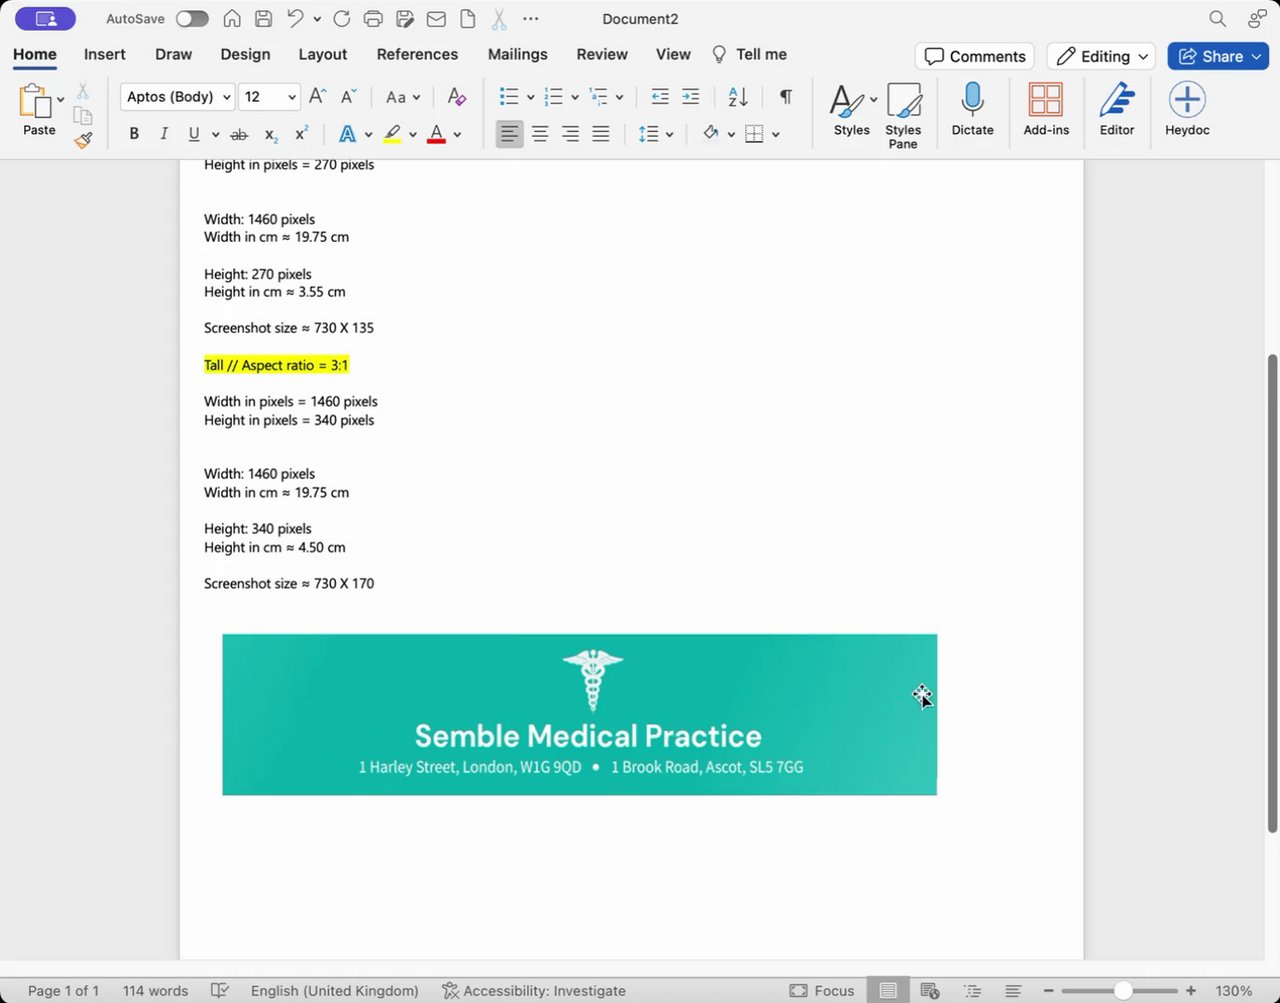1280x1003 pixels.
Task: Click the Comments button
Action: [x=975, y=56]
